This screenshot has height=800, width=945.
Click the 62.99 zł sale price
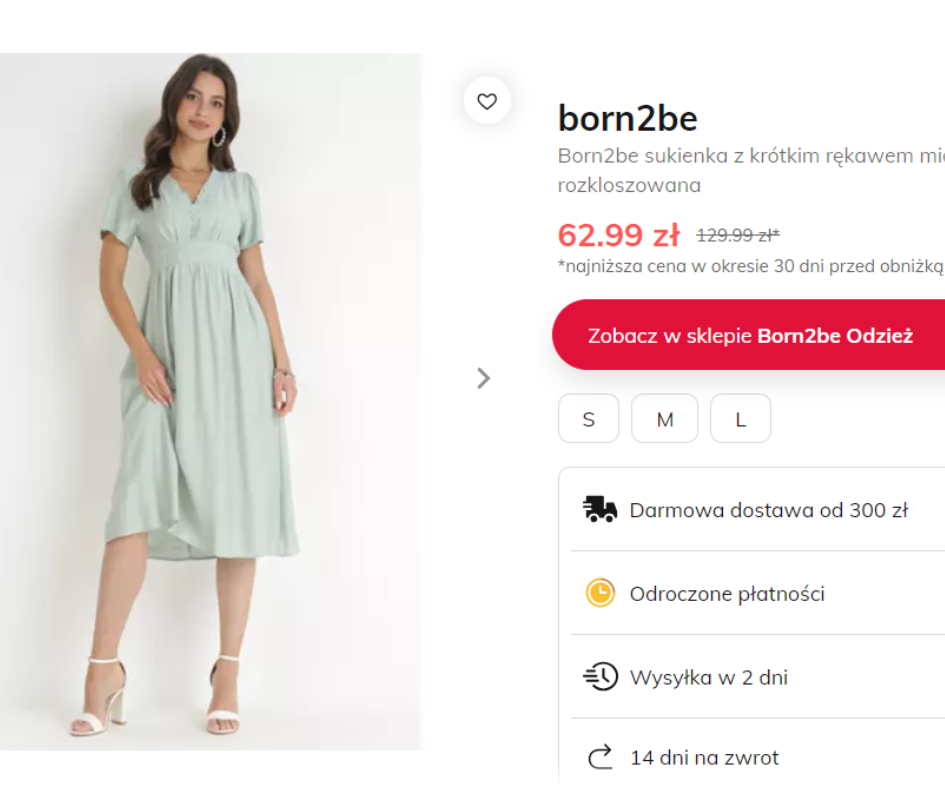tap(618, 235)
